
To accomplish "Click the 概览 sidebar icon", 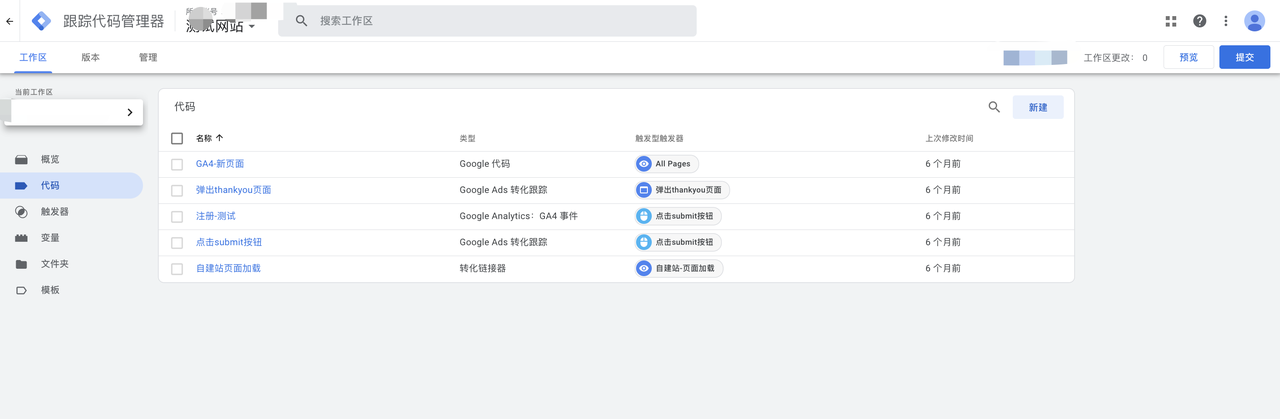I will (21, 160).
